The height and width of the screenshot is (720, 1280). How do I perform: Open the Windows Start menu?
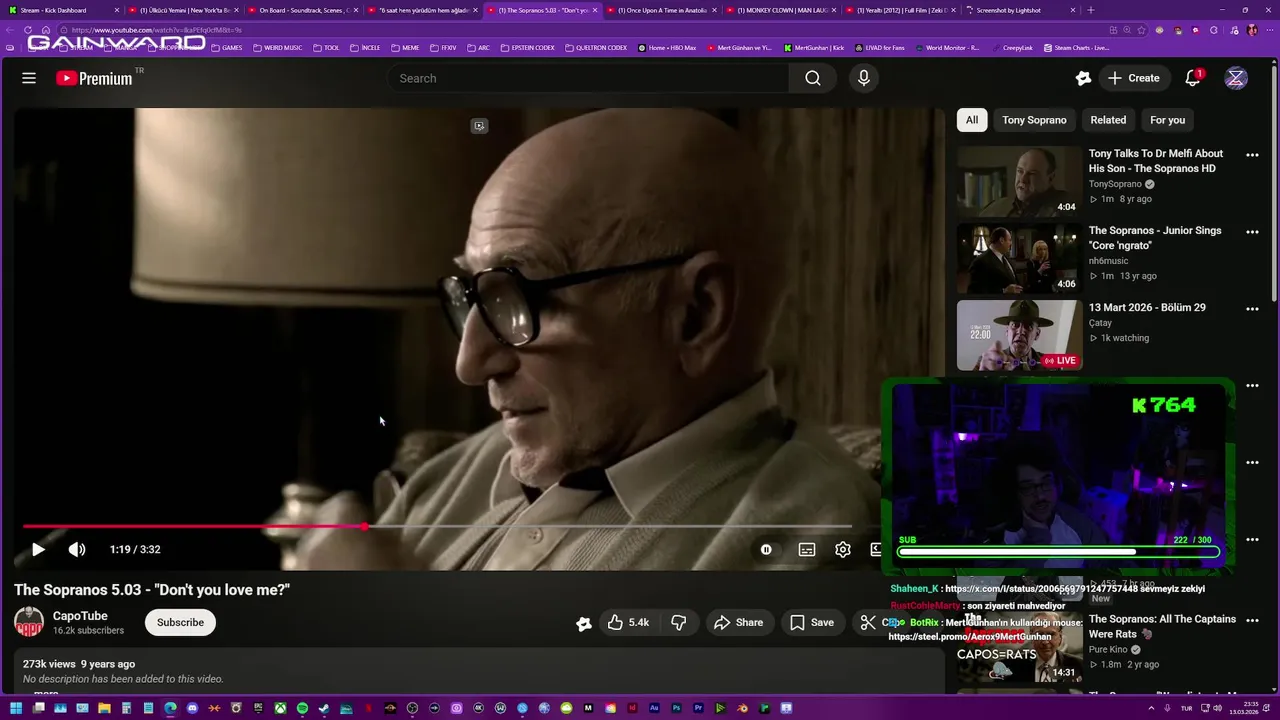pyautogui.click(x=16, y=708)
